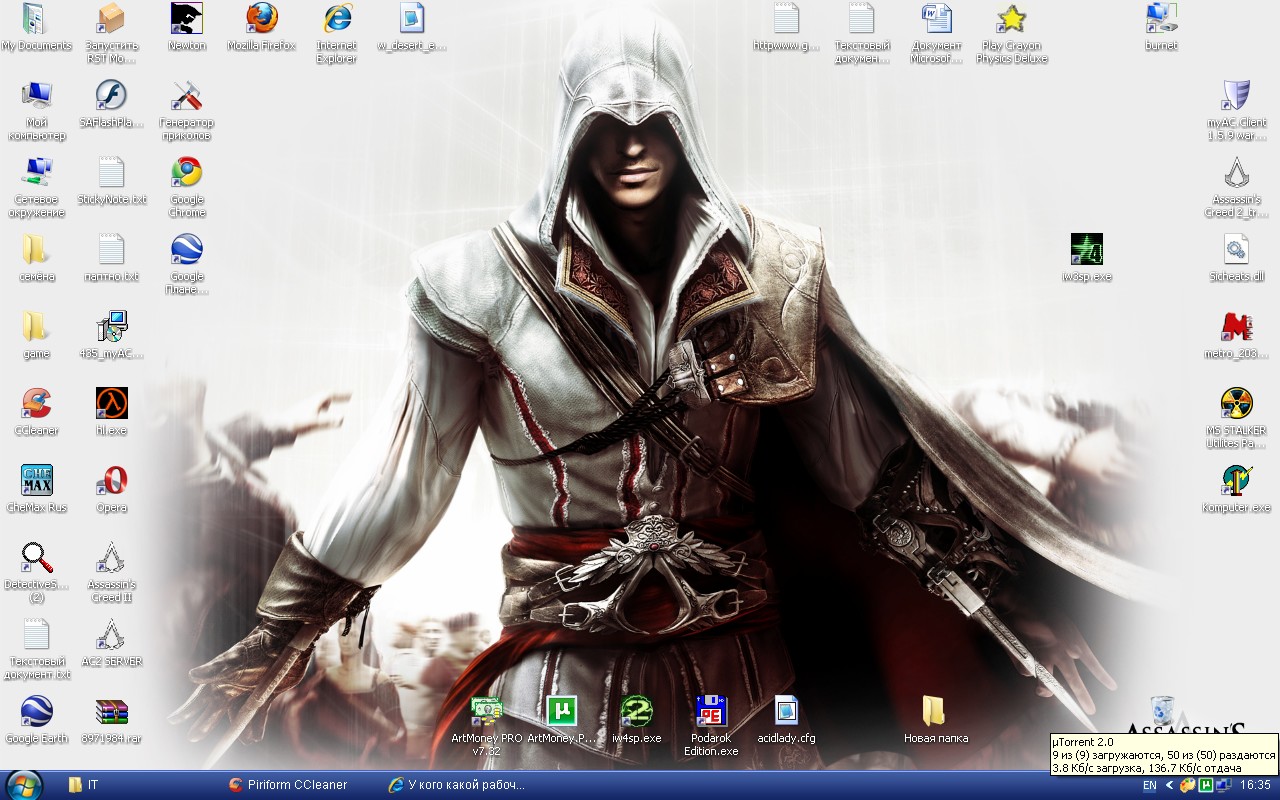
Task: Select the Recycle Bin icon
Action: (1162, 710)
